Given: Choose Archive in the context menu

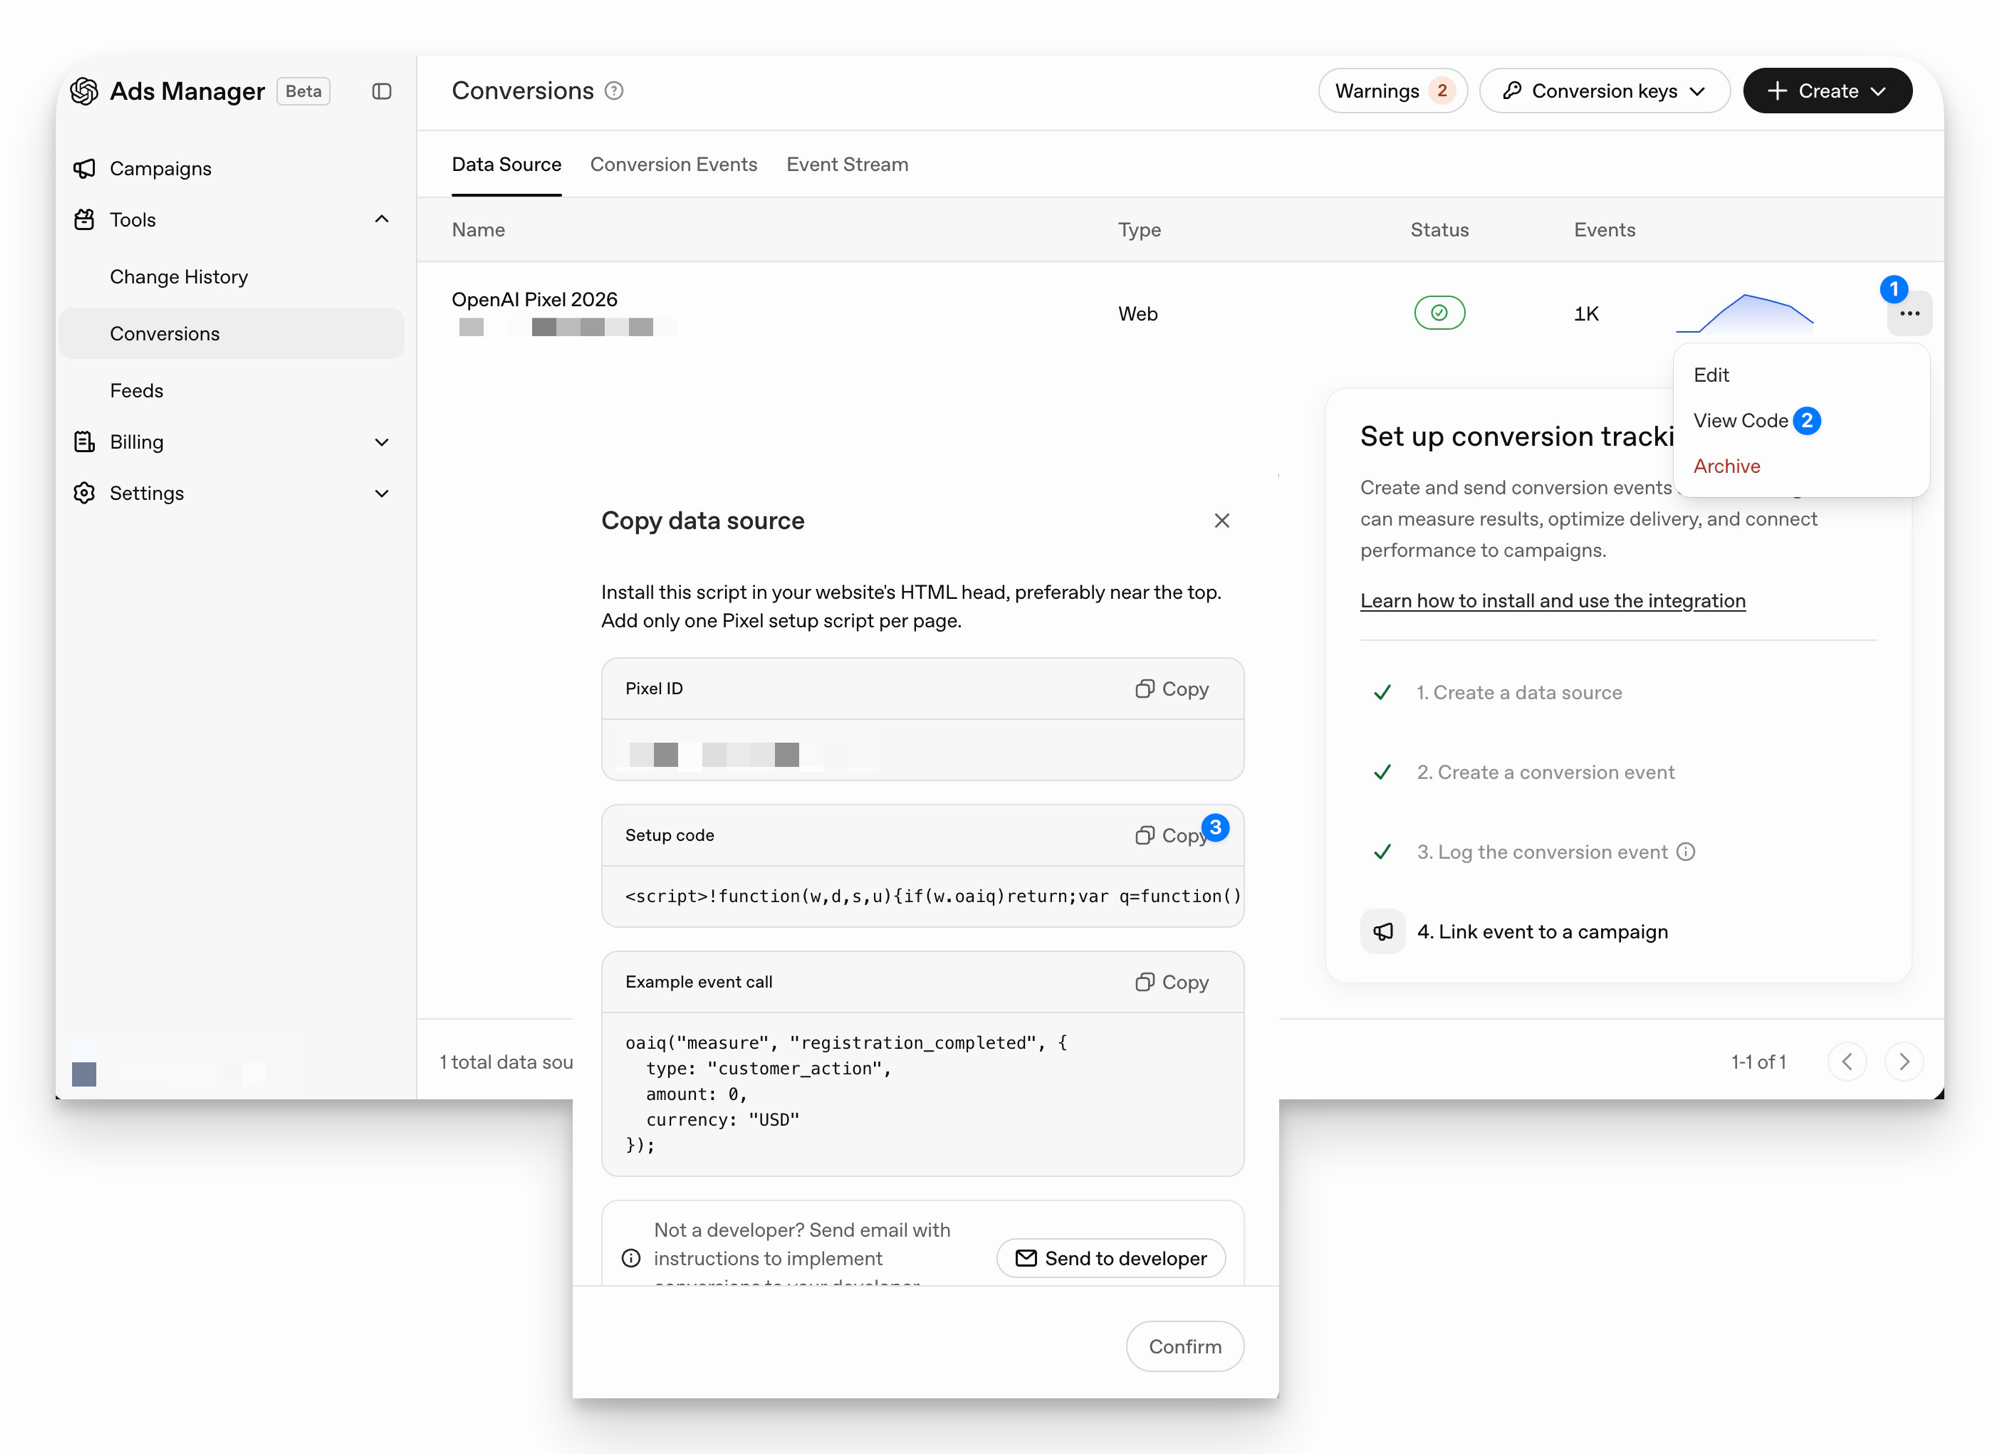Looking at the screenshot, I should point(1727,466).
